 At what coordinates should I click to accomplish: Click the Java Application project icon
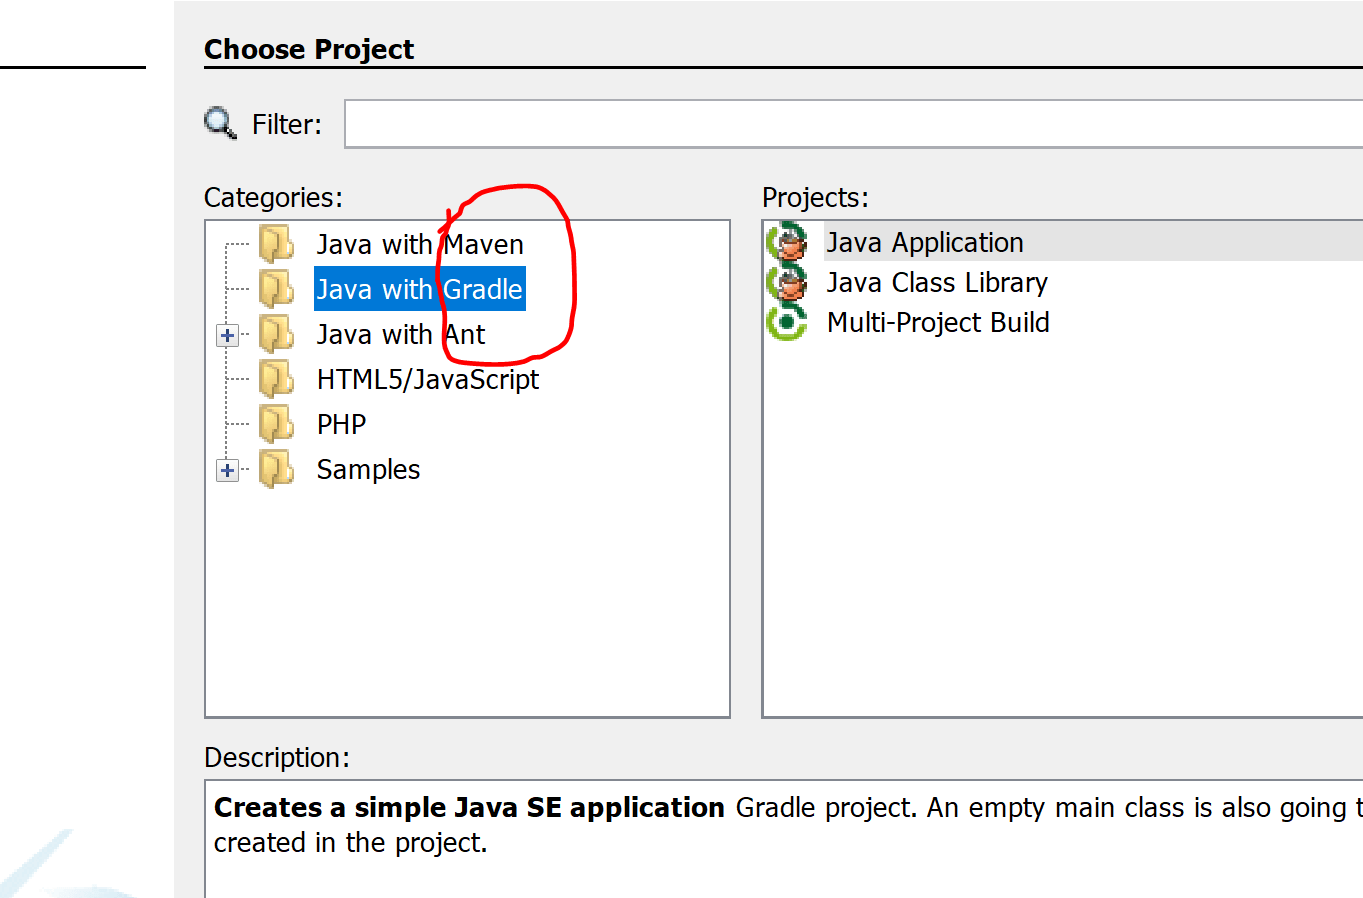(789, 241)
